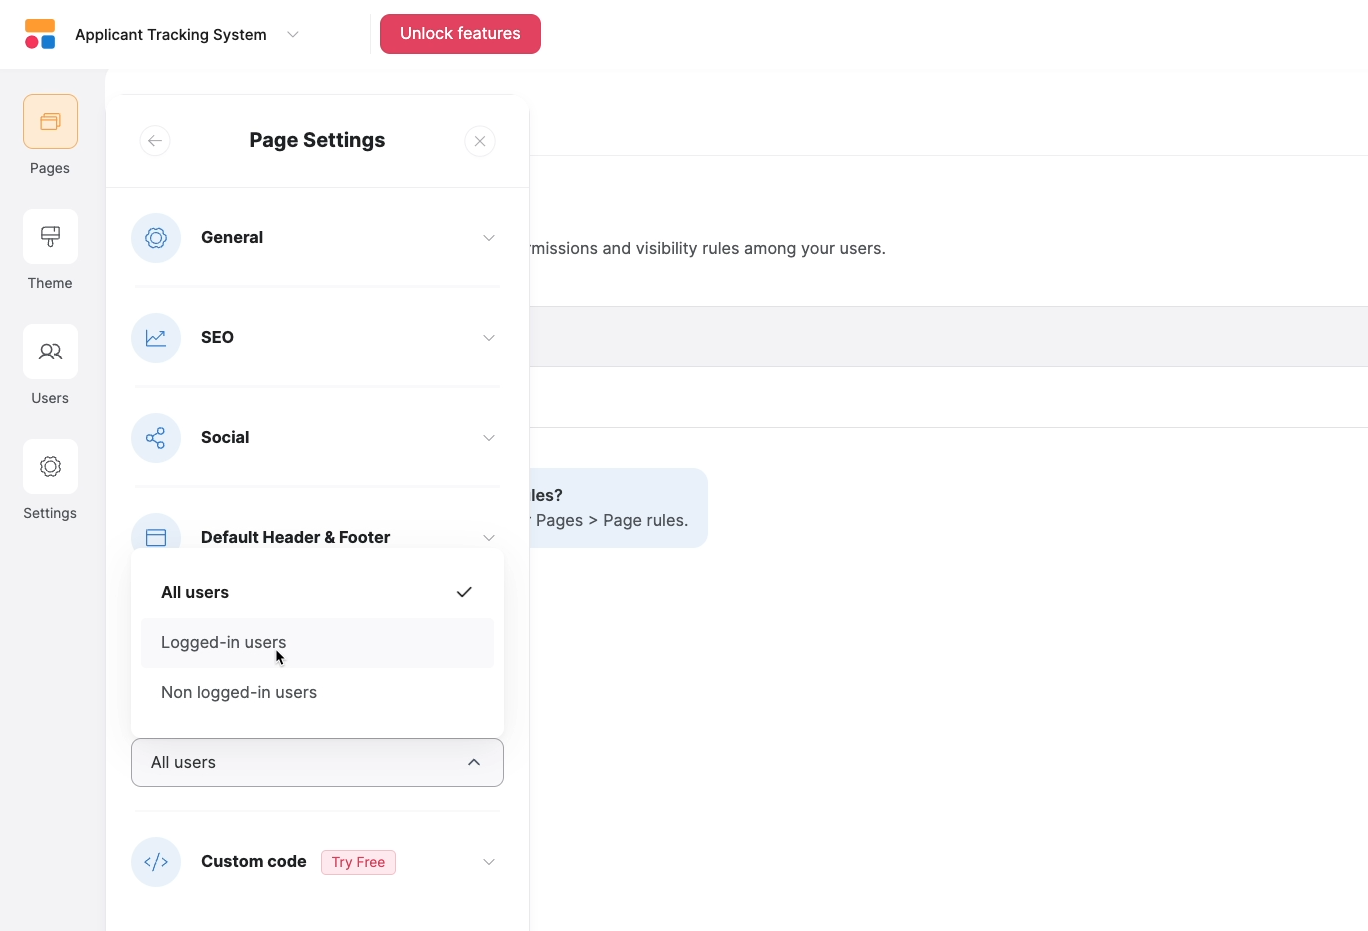Click the SEO section label
1368x931 pixels.
pyautogui.click(x=217, y=338)
